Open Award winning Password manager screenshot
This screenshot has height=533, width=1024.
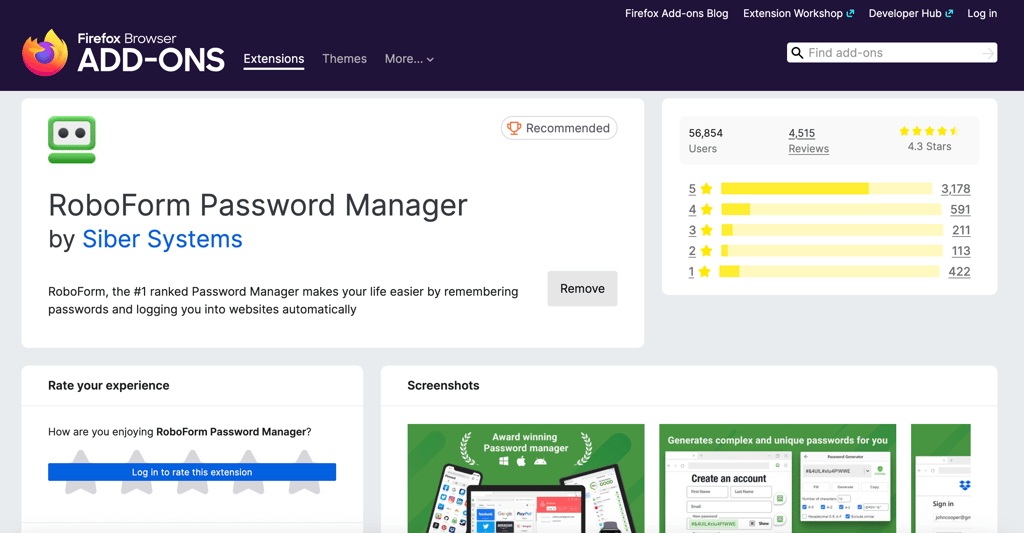click(x=526, y=478)
